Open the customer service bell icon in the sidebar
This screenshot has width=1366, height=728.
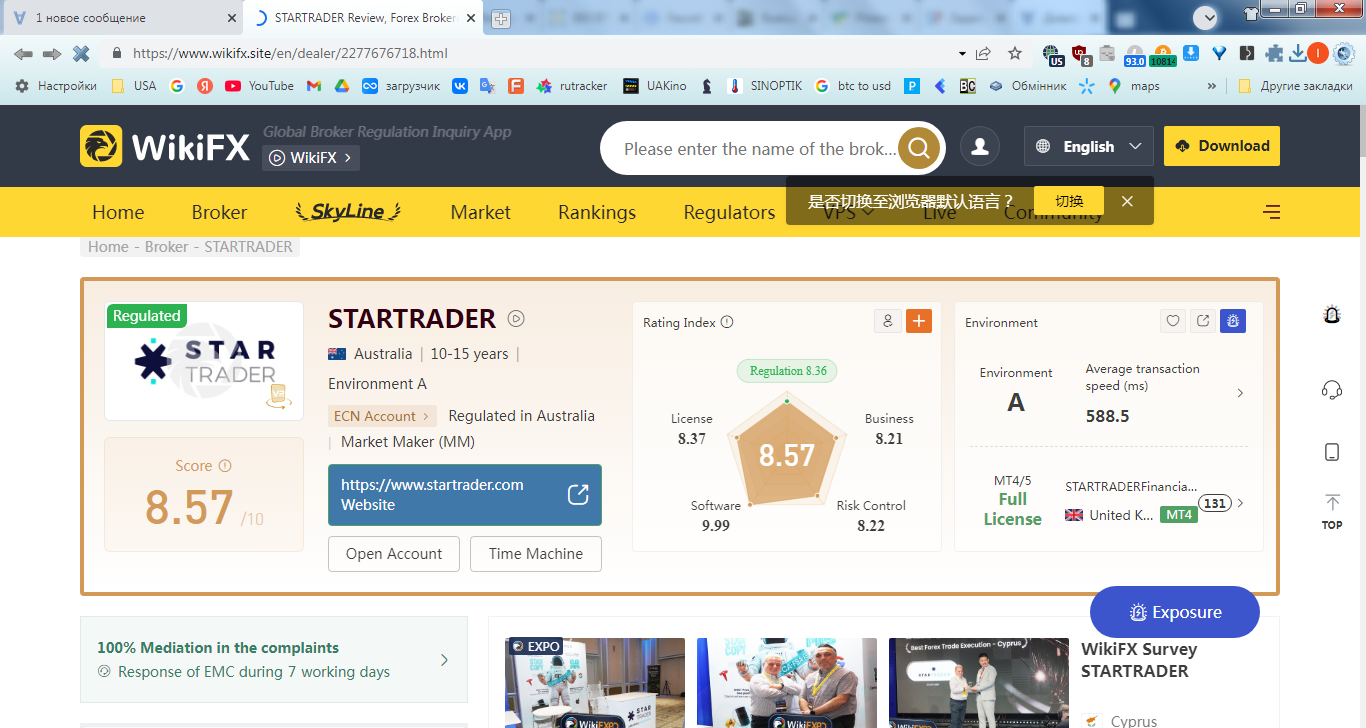(x=1331, y=315)
